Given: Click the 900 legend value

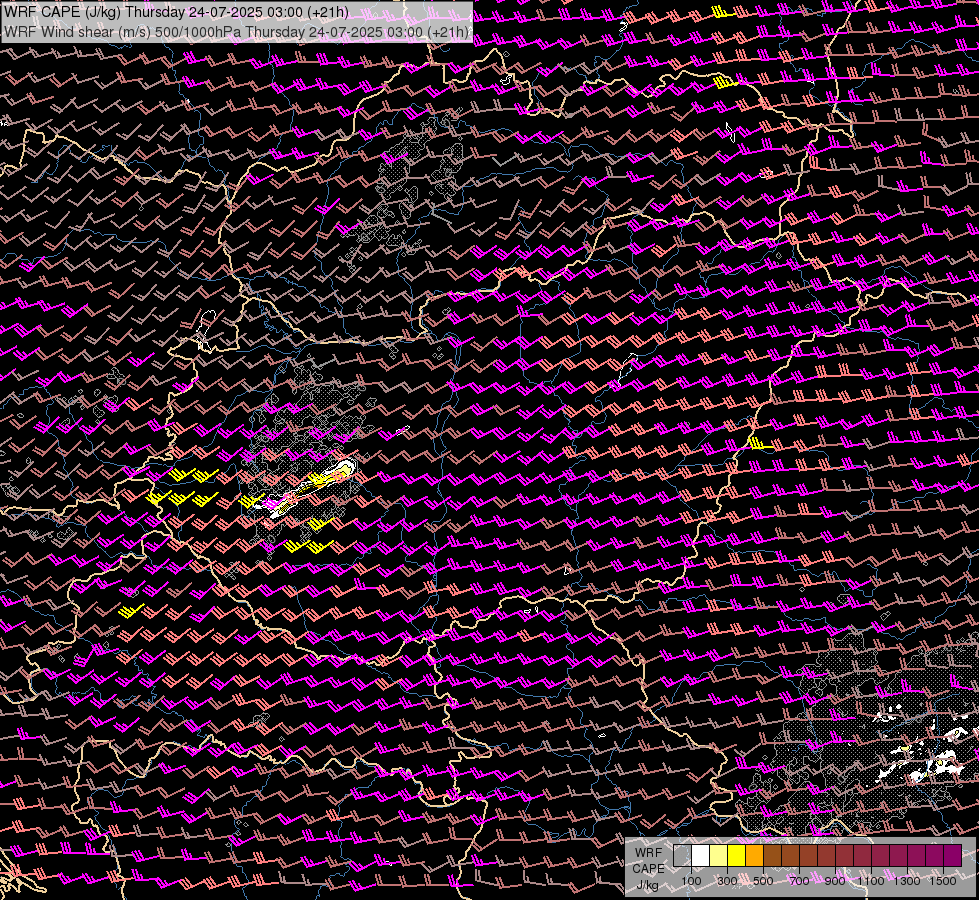Looking at the screenshot, I should tap(835, 881).
